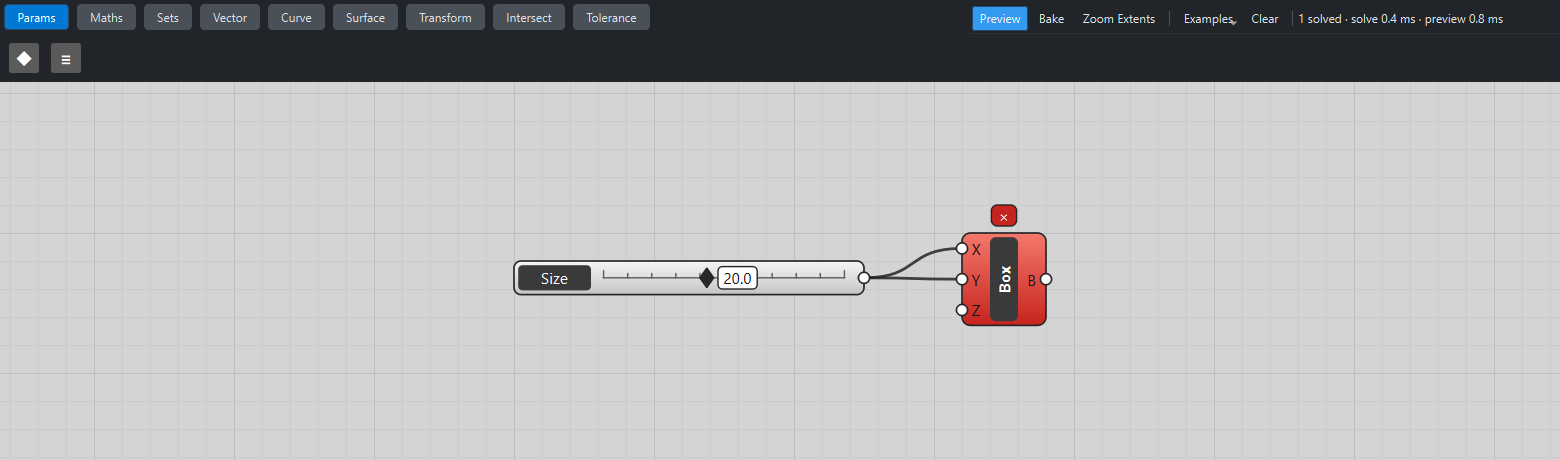This screenshot has width=1560, height=460.
Task: Click the Box Z input port
Action: [x=962, y=310]
